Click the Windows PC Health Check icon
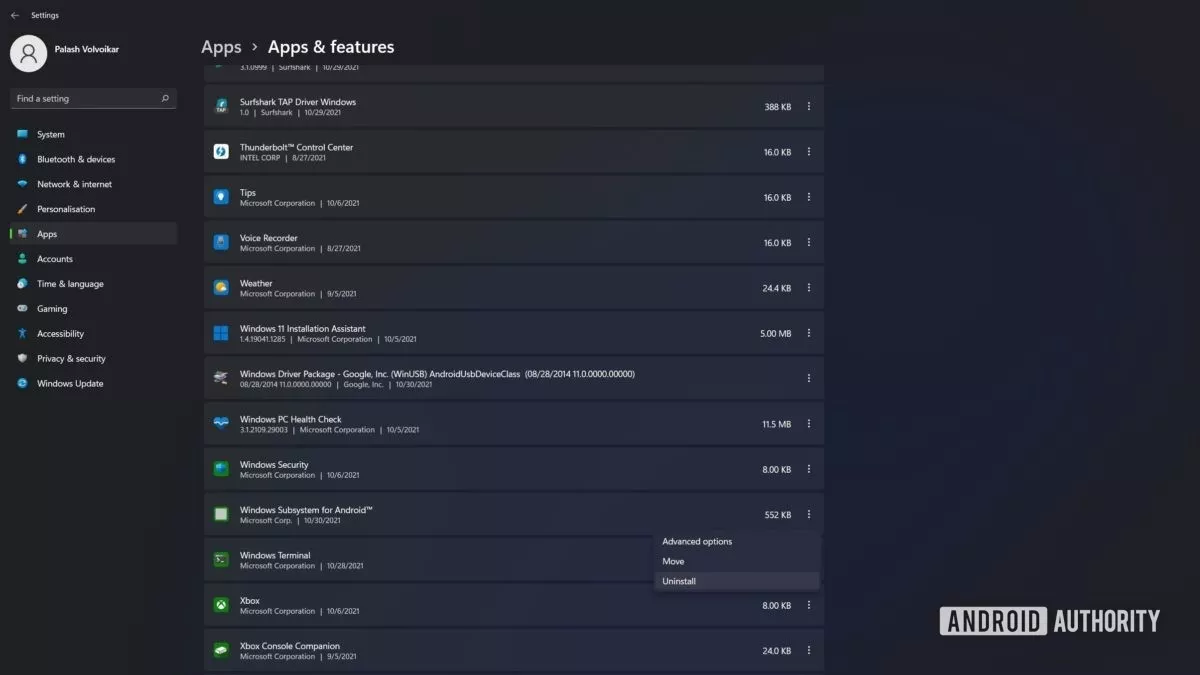The height and width of the screenshot is (675, 1200). (x=221, y=424)
